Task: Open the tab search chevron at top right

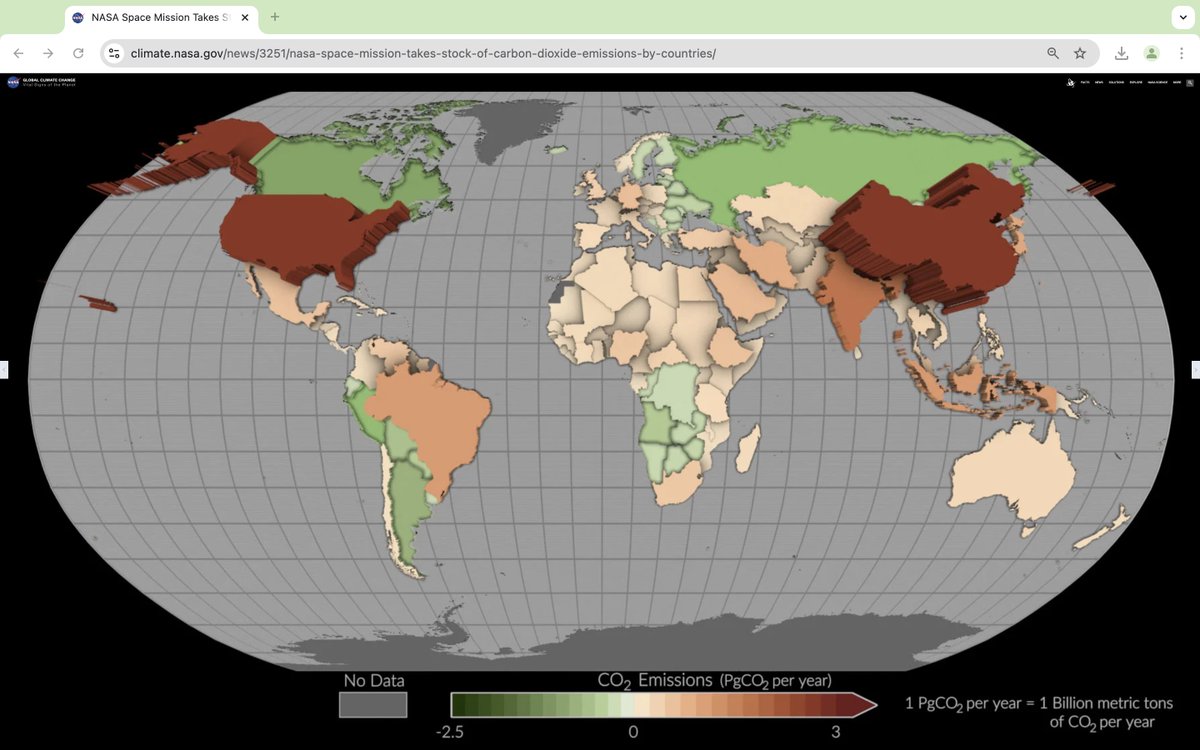Action: [1183, 16]
